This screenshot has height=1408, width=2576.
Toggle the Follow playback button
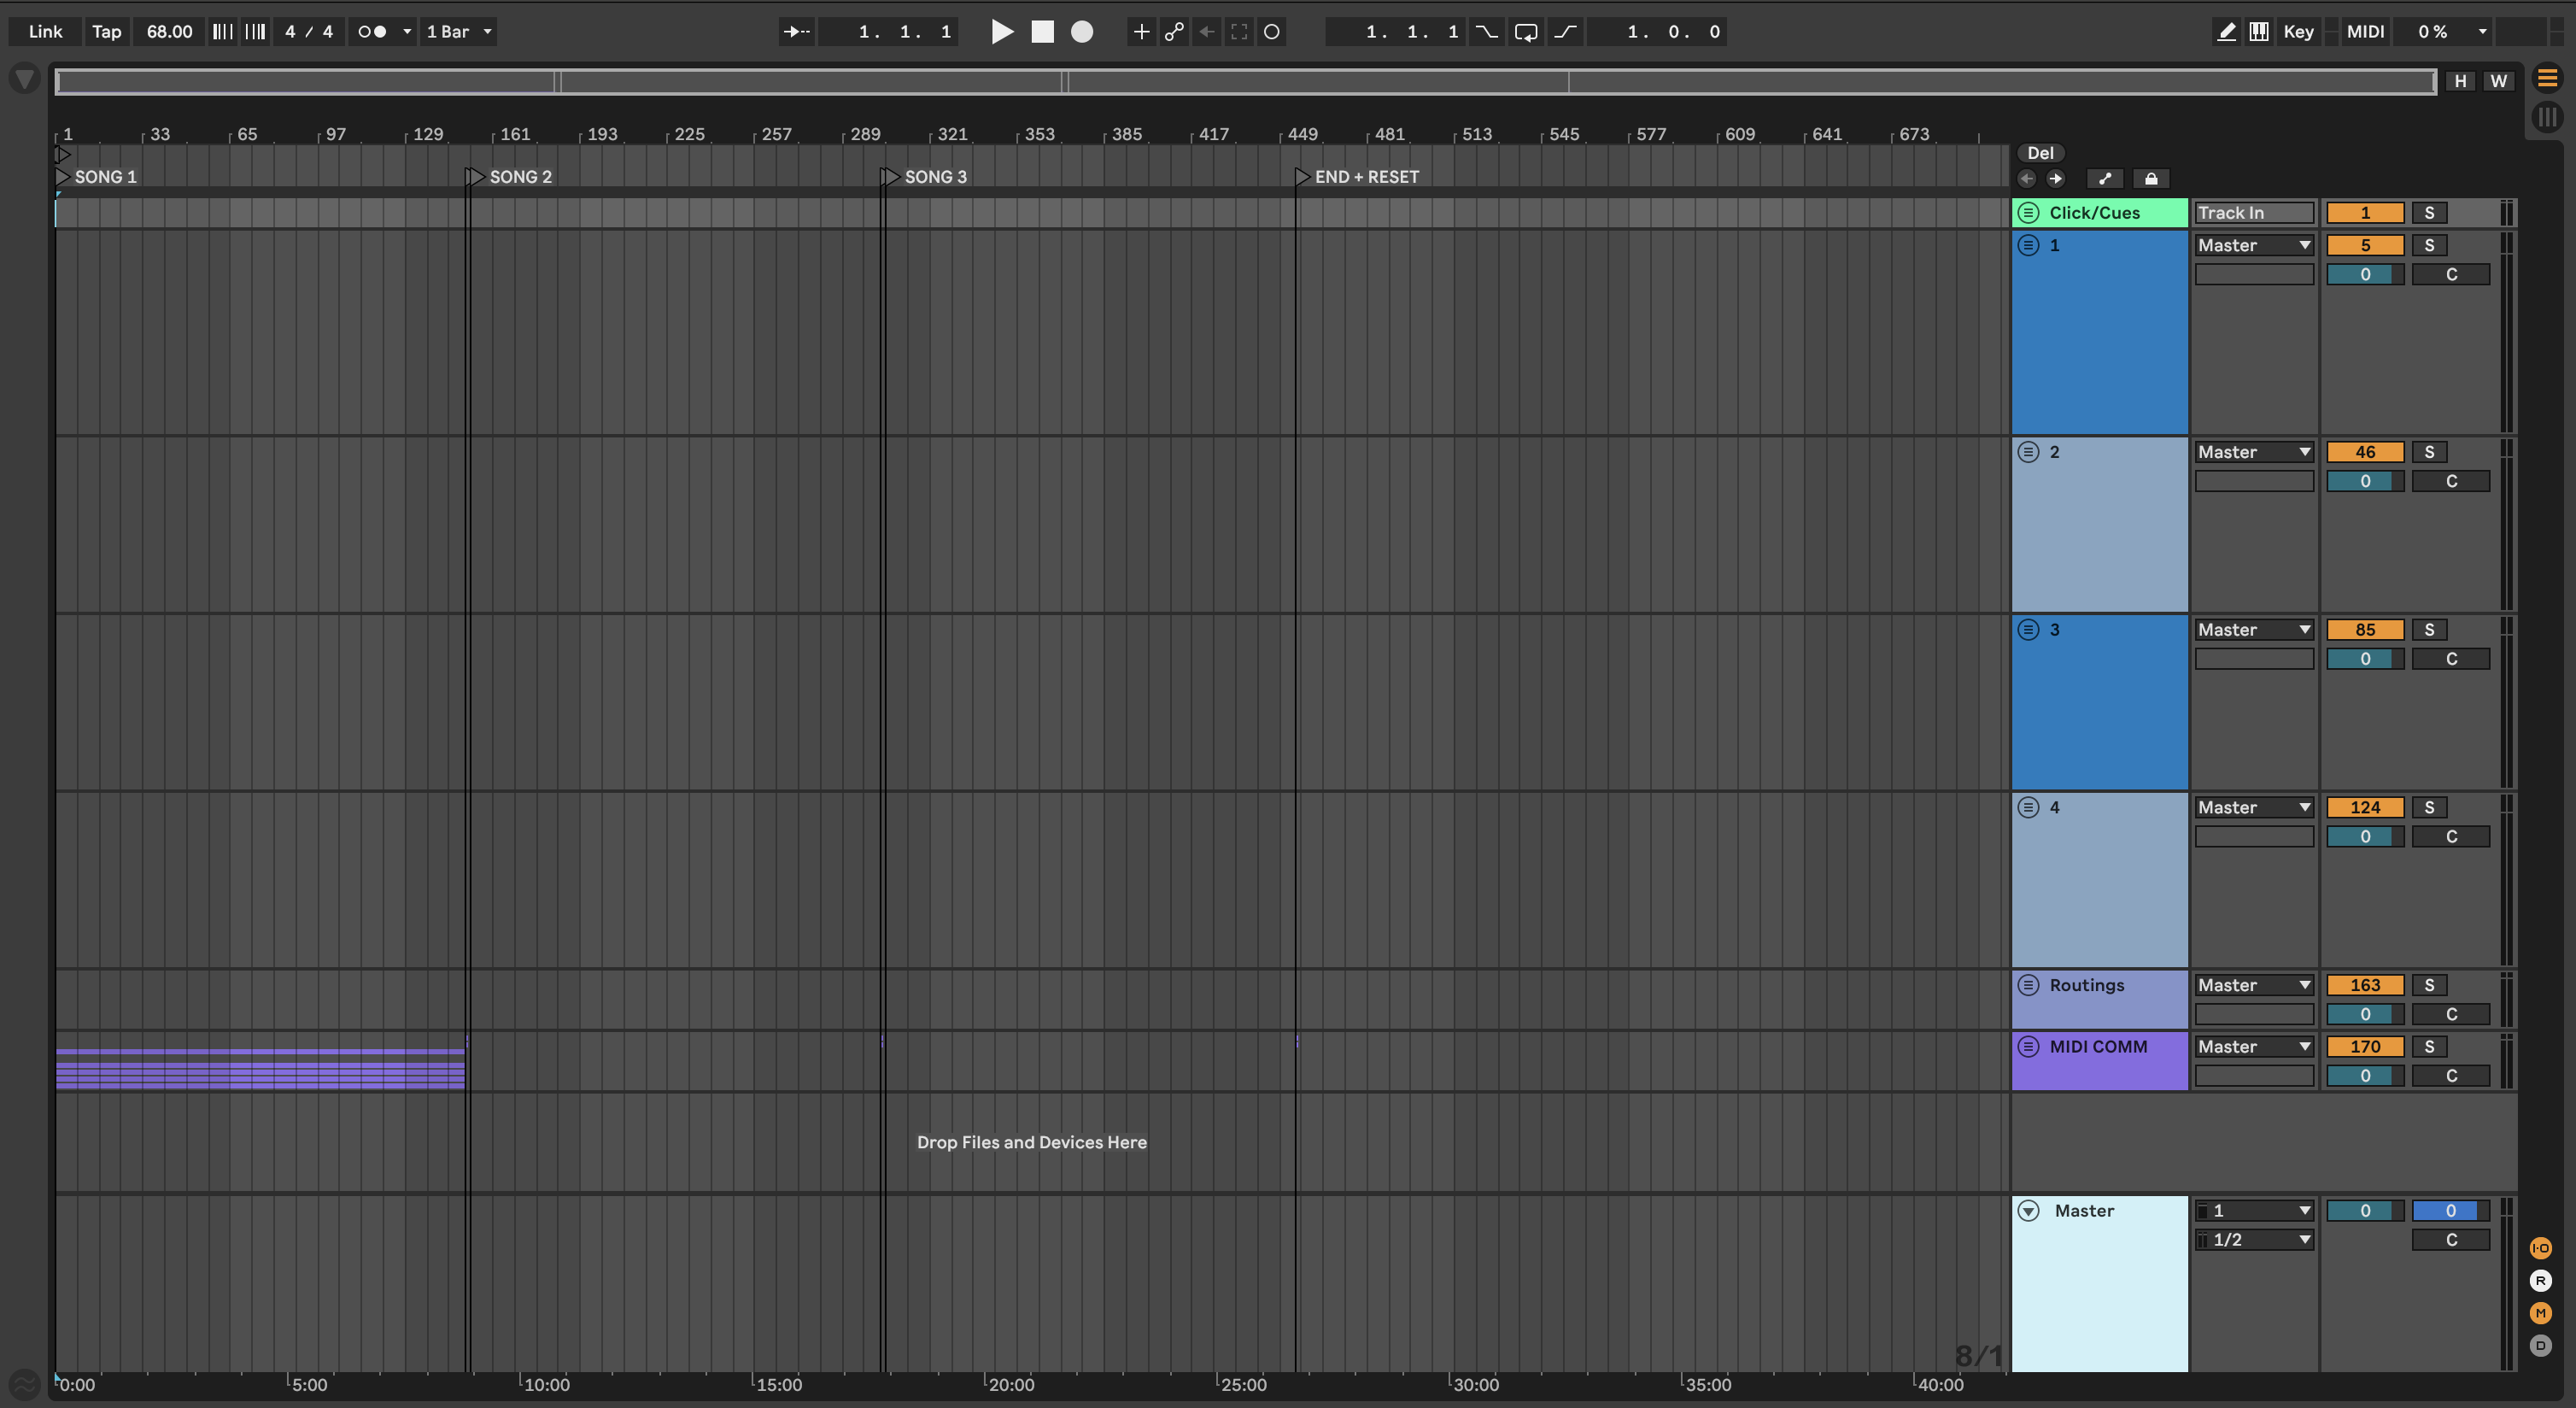[796, 31]
